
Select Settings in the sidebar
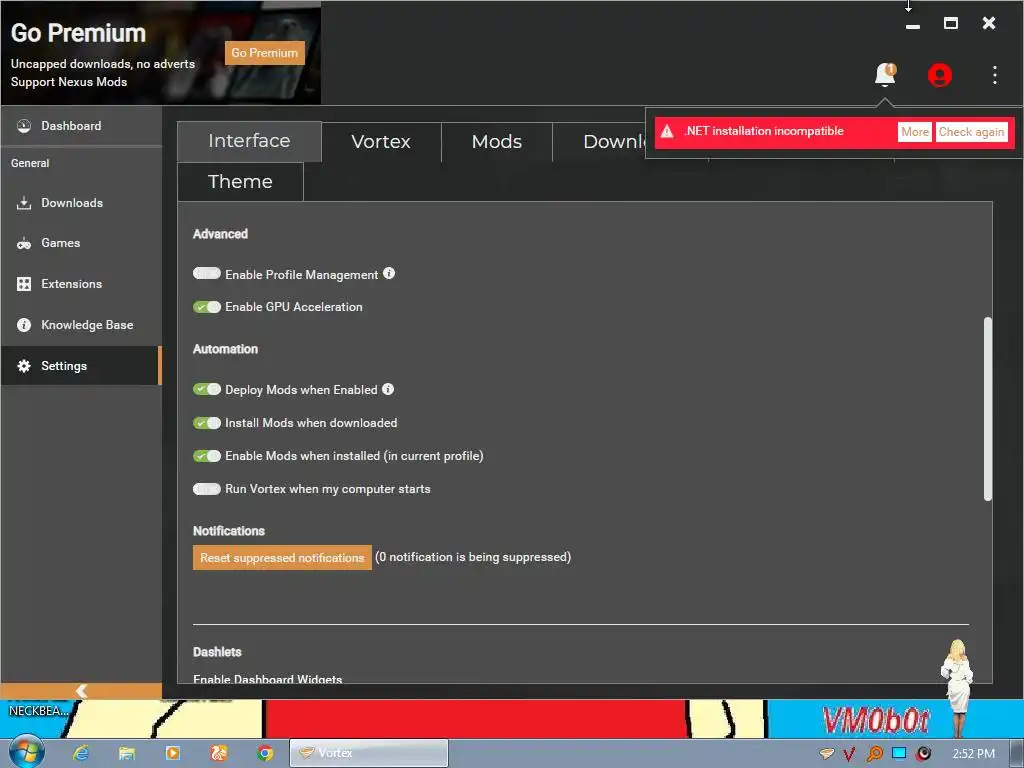pos(81,366)
